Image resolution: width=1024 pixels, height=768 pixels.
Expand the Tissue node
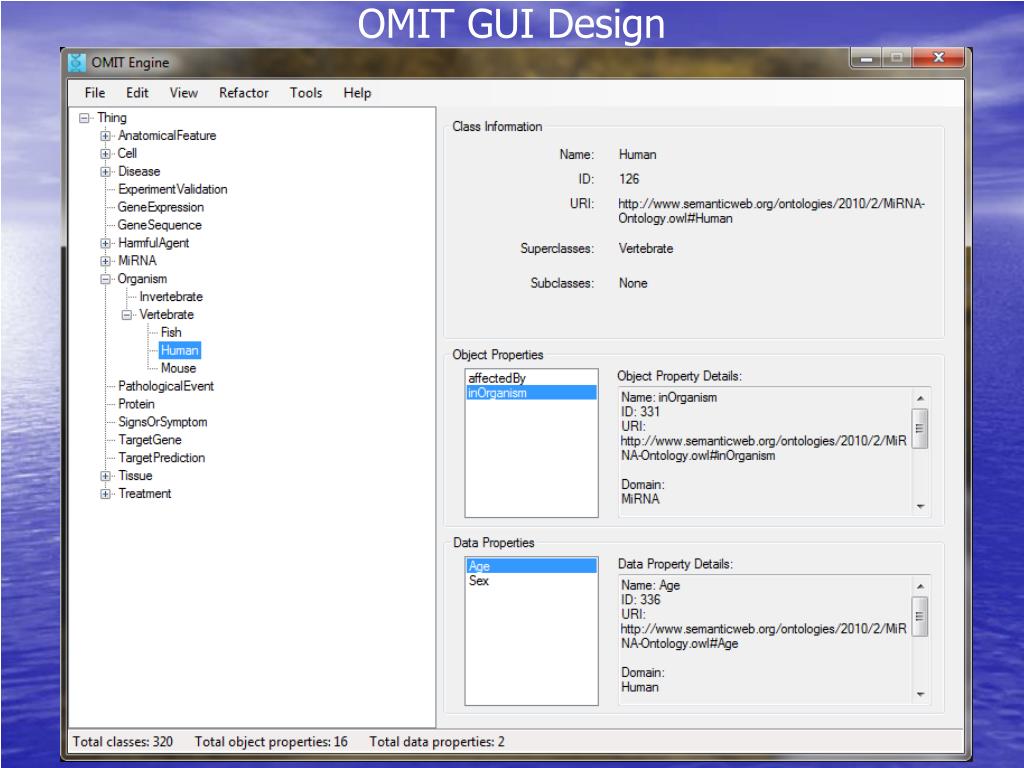pyautogui.click(x=105, y=476)
